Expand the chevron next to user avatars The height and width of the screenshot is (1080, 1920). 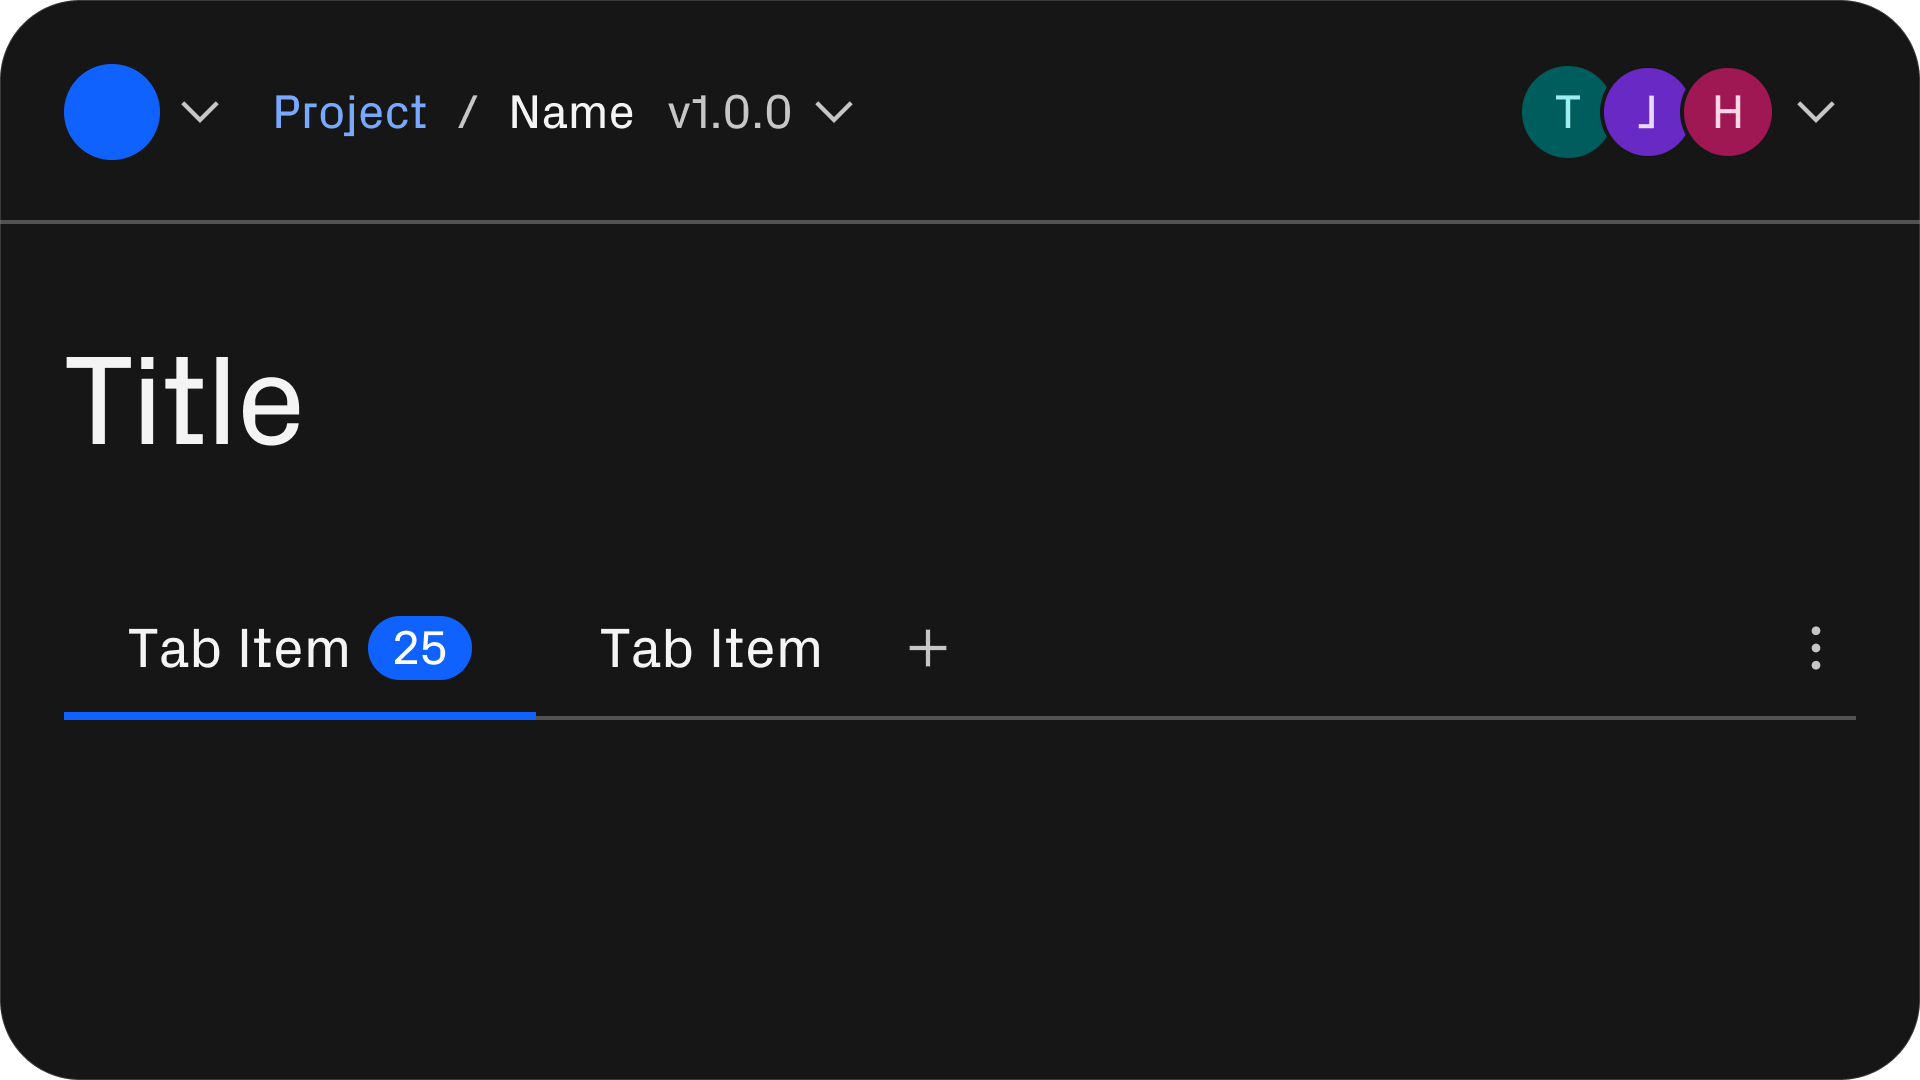point(1816,112)
